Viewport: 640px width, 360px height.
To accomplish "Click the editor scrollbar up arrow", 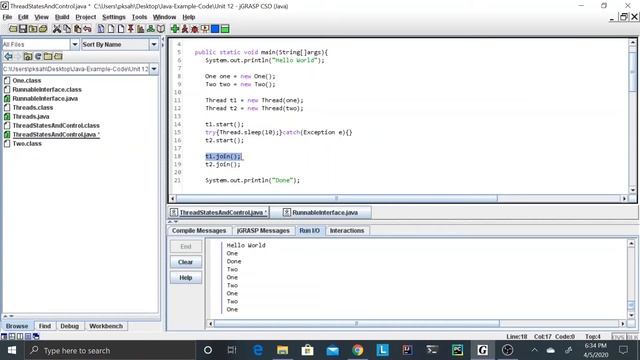I will click(x=633, y=42).
